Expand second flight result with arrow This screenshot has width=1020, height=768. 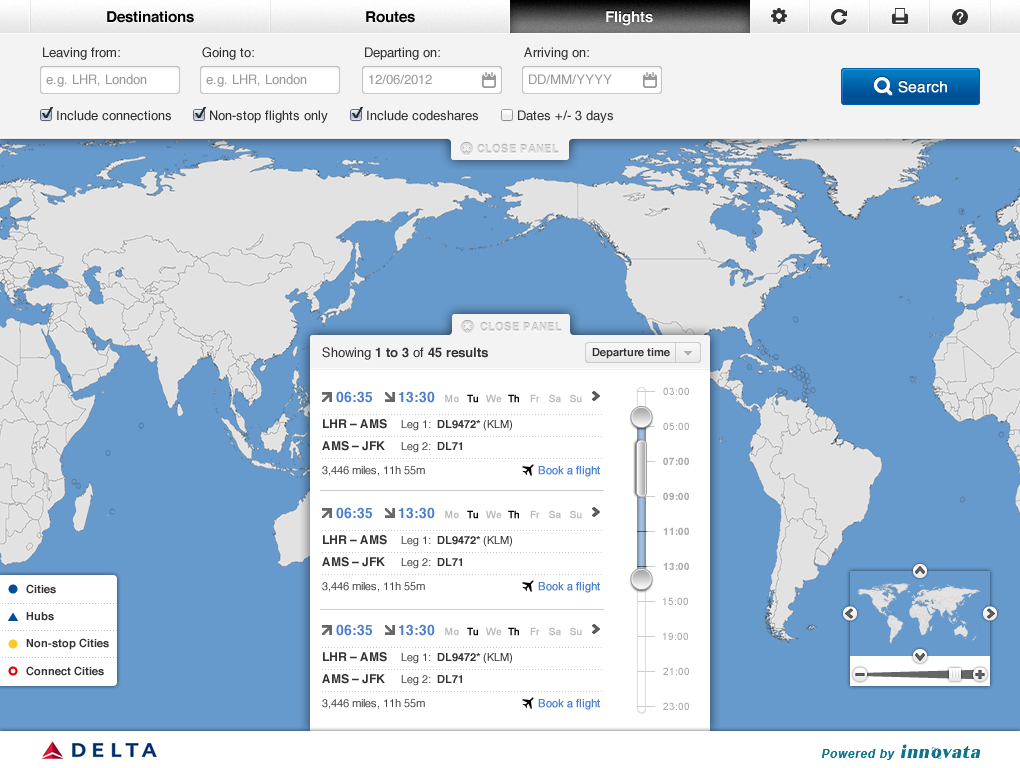pos(595,512)
